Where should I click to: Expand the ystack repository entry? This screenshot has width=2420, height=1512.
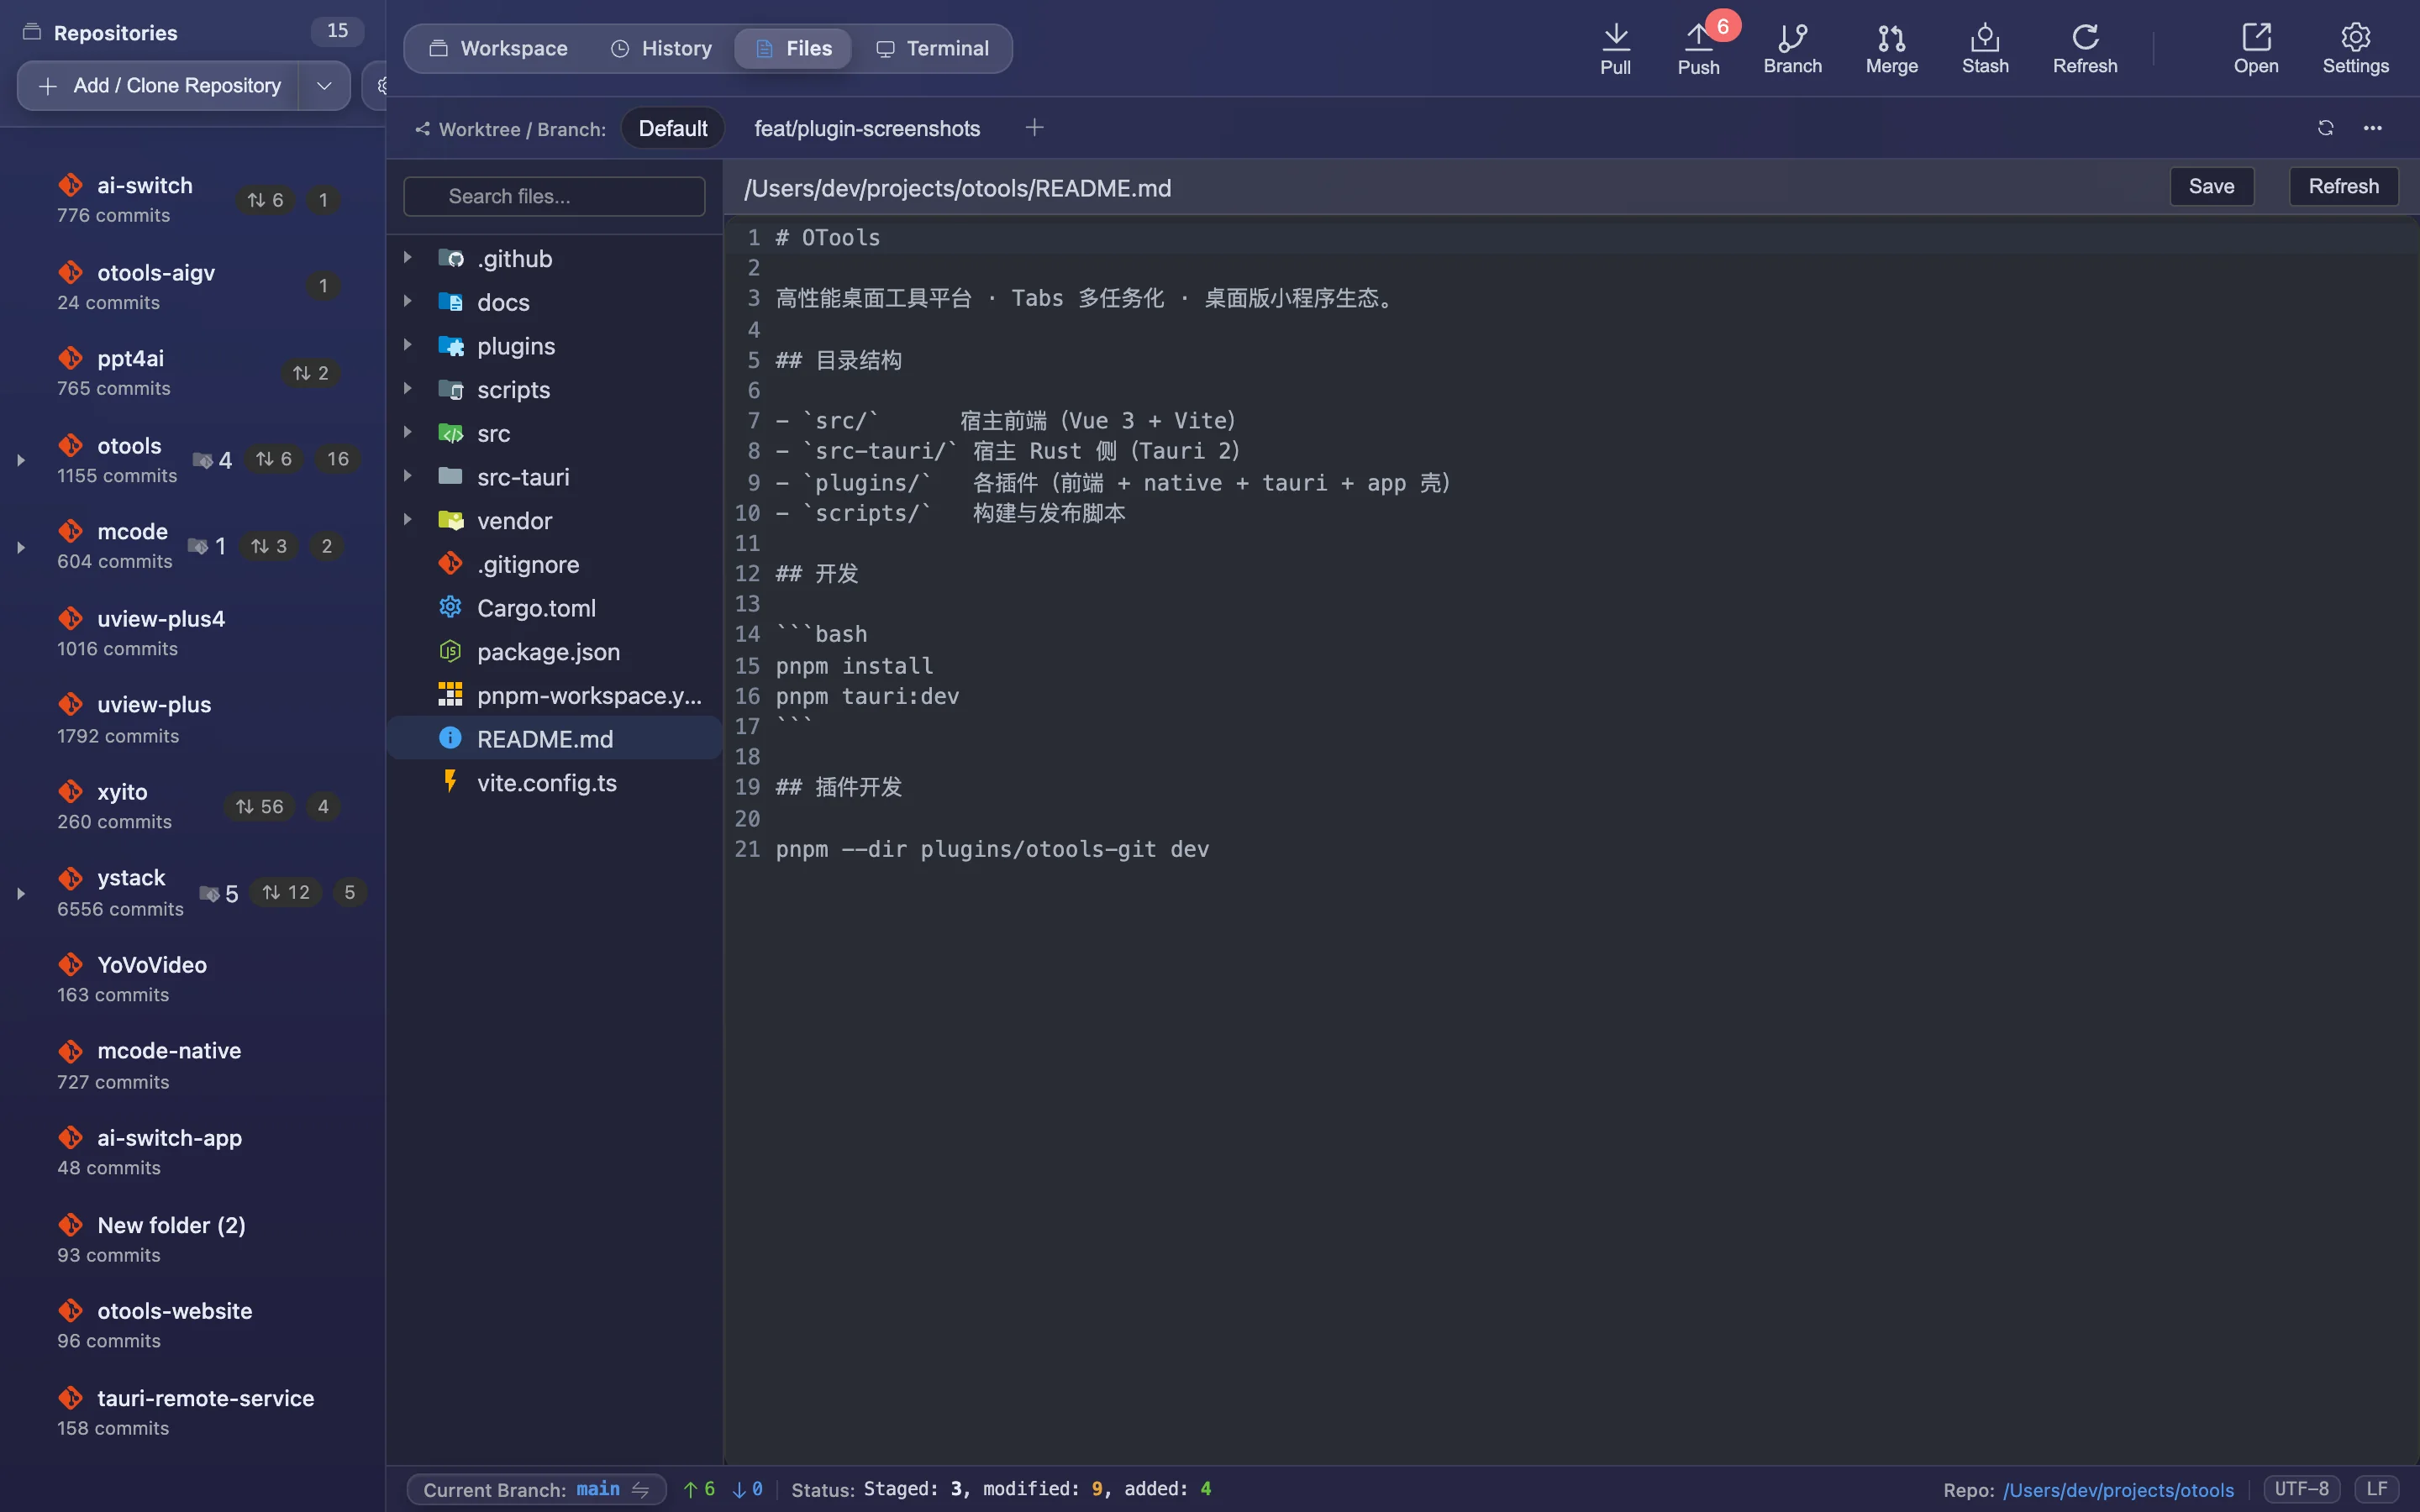(20, 893)
